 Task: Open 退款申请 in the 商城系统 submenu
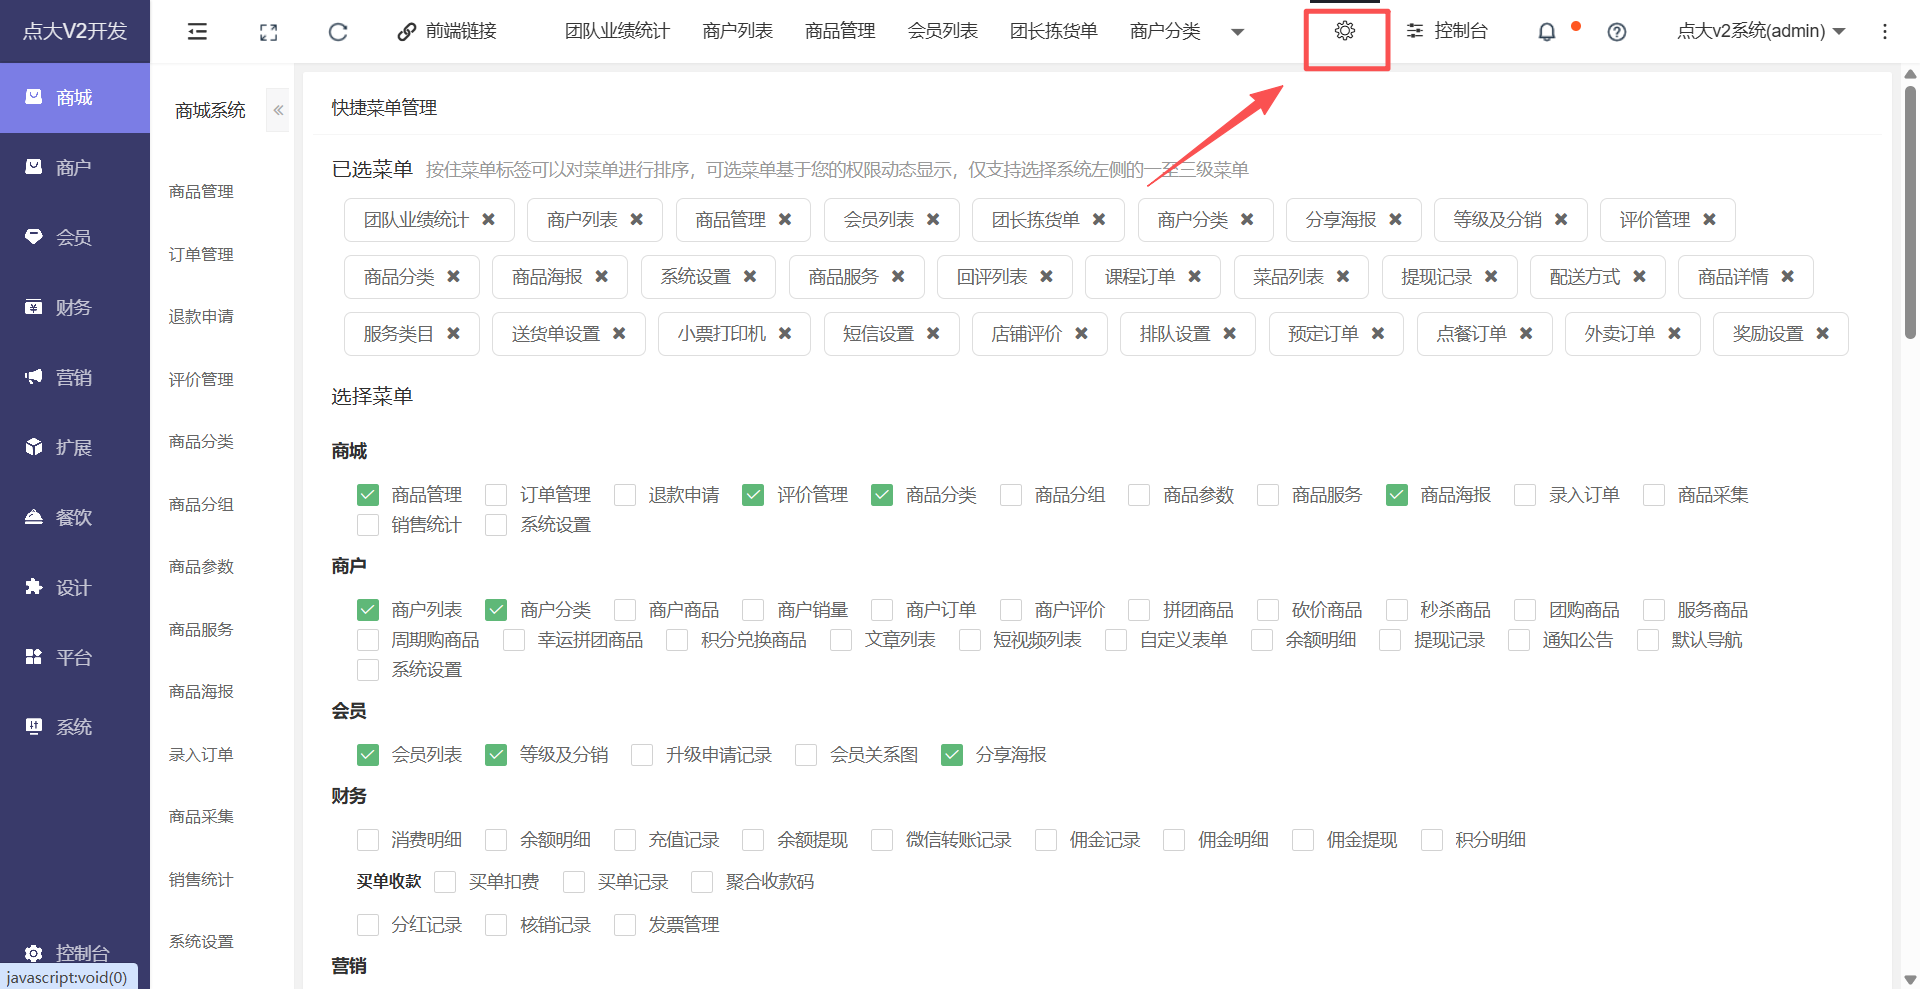201,317
